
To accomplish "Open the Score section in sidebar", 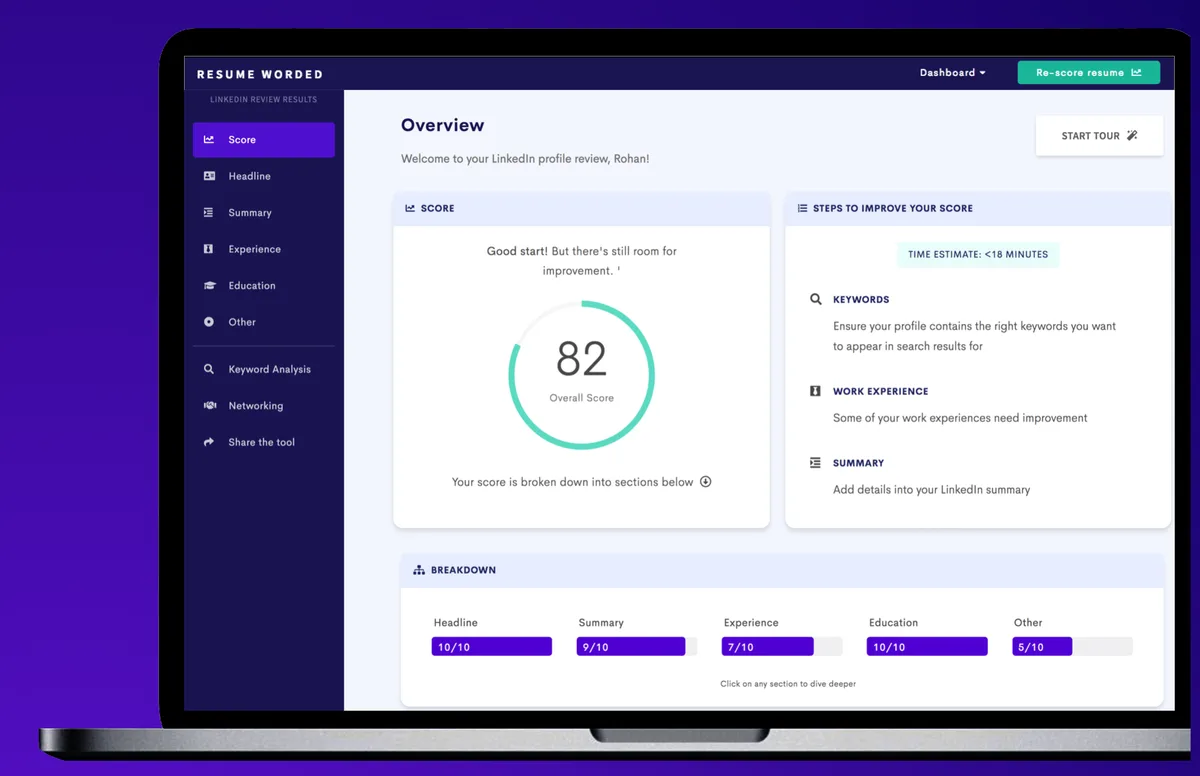I will (264, 140).
